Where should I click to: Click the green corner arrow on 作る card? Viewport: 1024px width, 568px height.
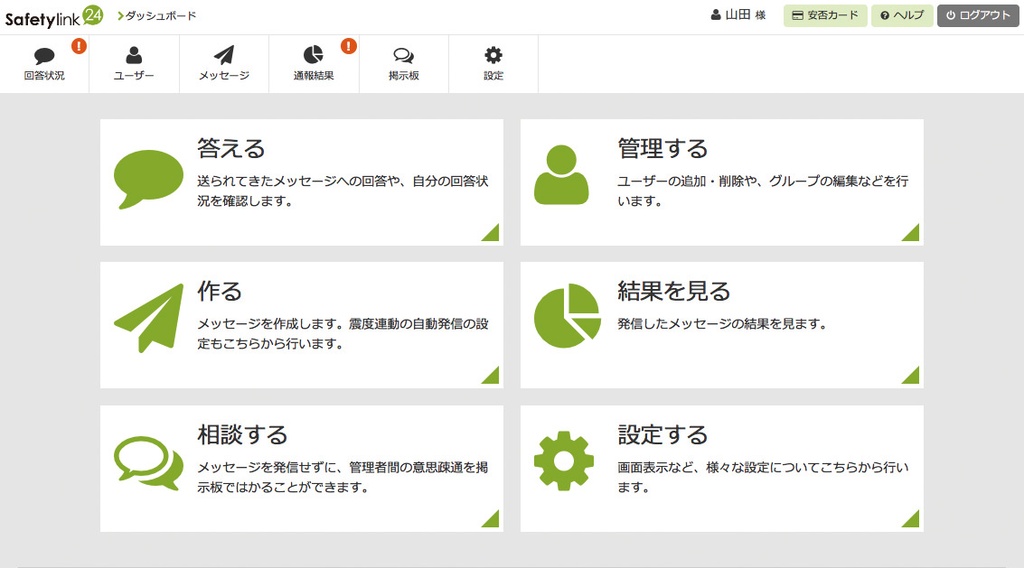coord(490,375)
